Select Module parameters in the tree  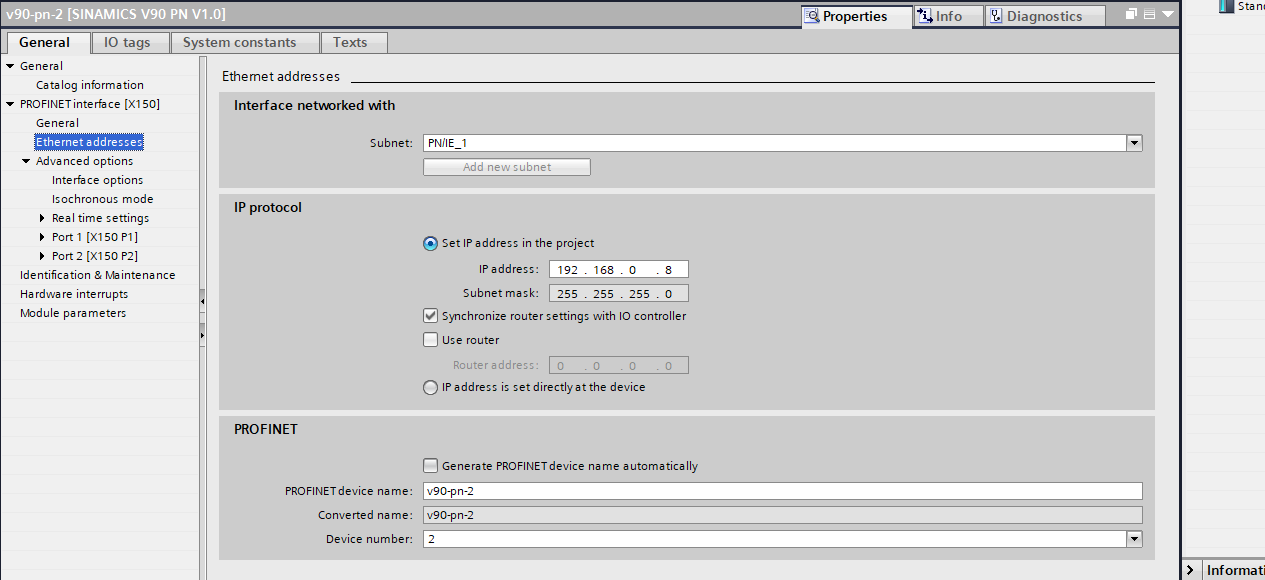click(73, 313)
